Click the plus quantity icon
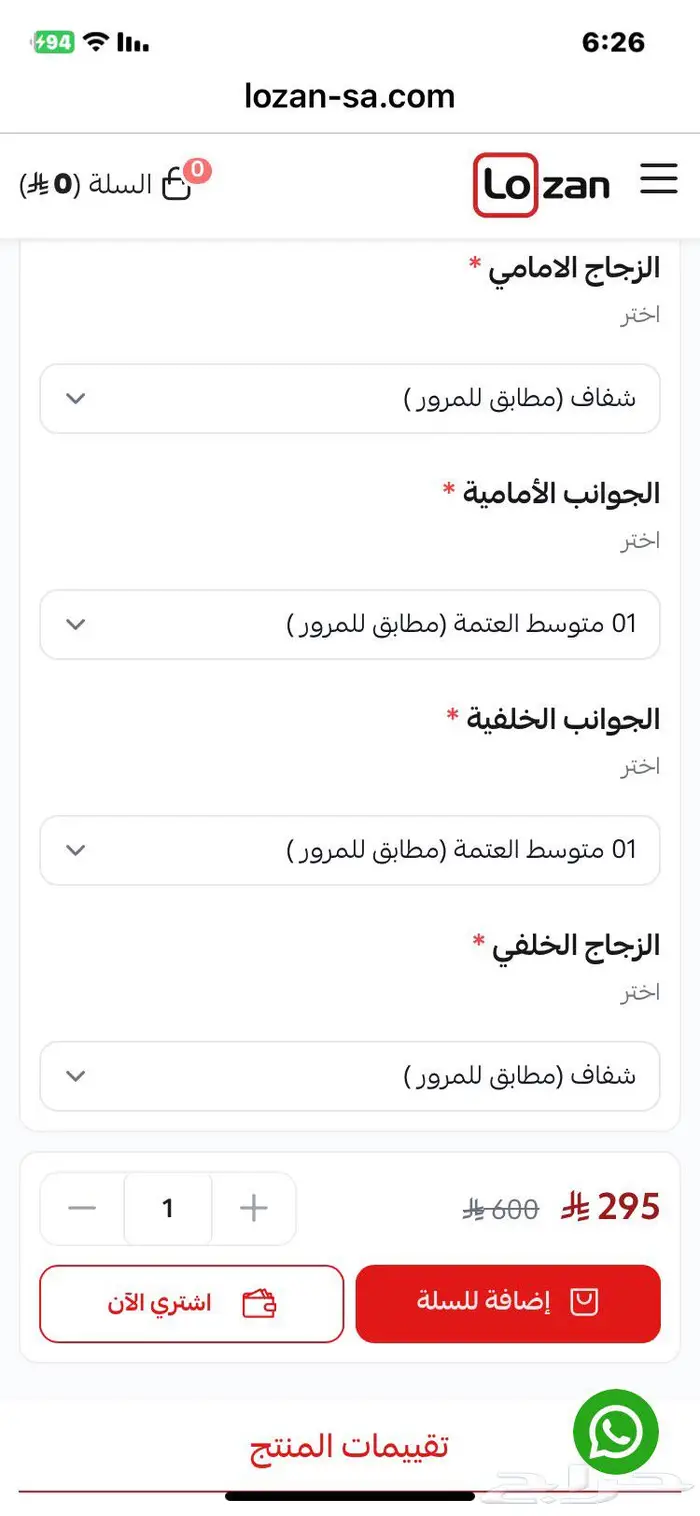The width and height of the screenshot is (700, 1516). pyautogui.click(x=254, y=1209)
